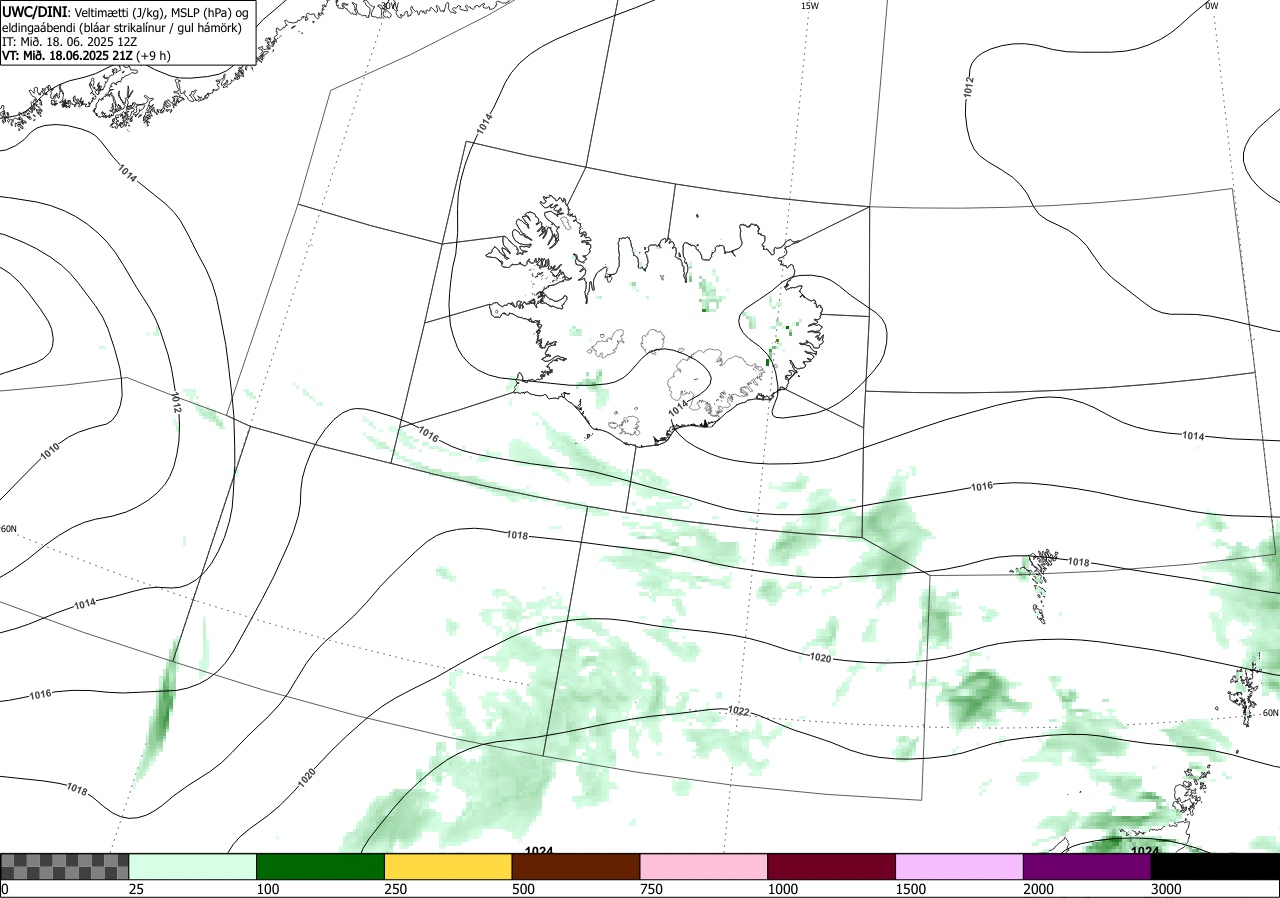Click the "eldingaábendi (bláar strikalínur / gul hámörk)" line
Viewport: 1280px width, 898px height.
(x=121, y=27)
